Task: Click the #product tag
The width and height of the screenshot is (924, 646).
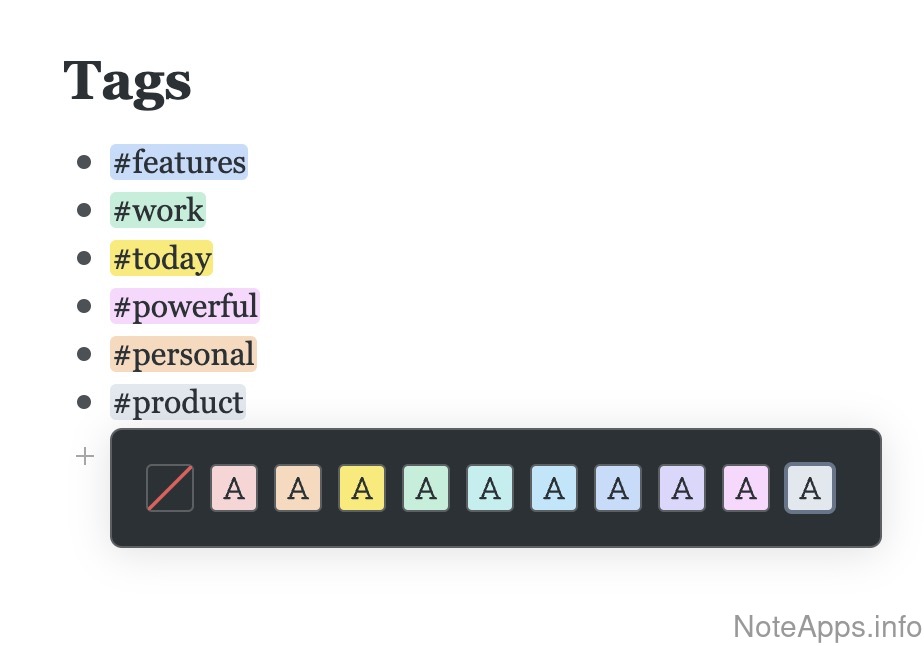Action: point(178,402)
